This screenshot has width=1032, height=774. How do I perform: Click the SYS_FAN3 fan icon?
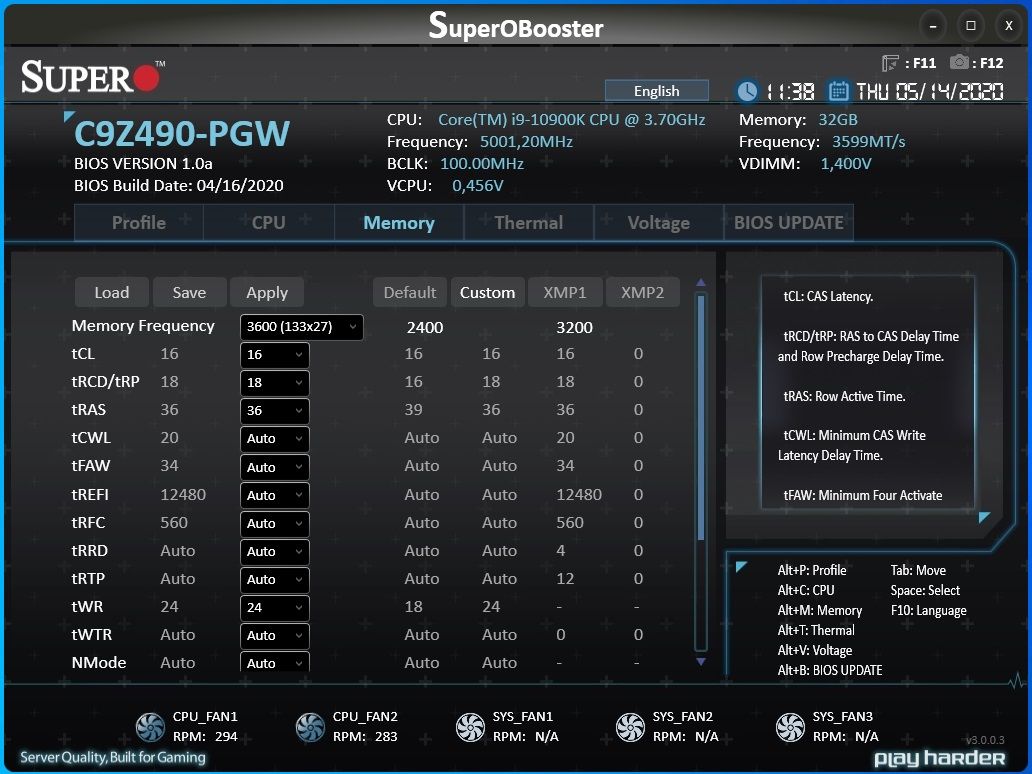pos(790,727)
